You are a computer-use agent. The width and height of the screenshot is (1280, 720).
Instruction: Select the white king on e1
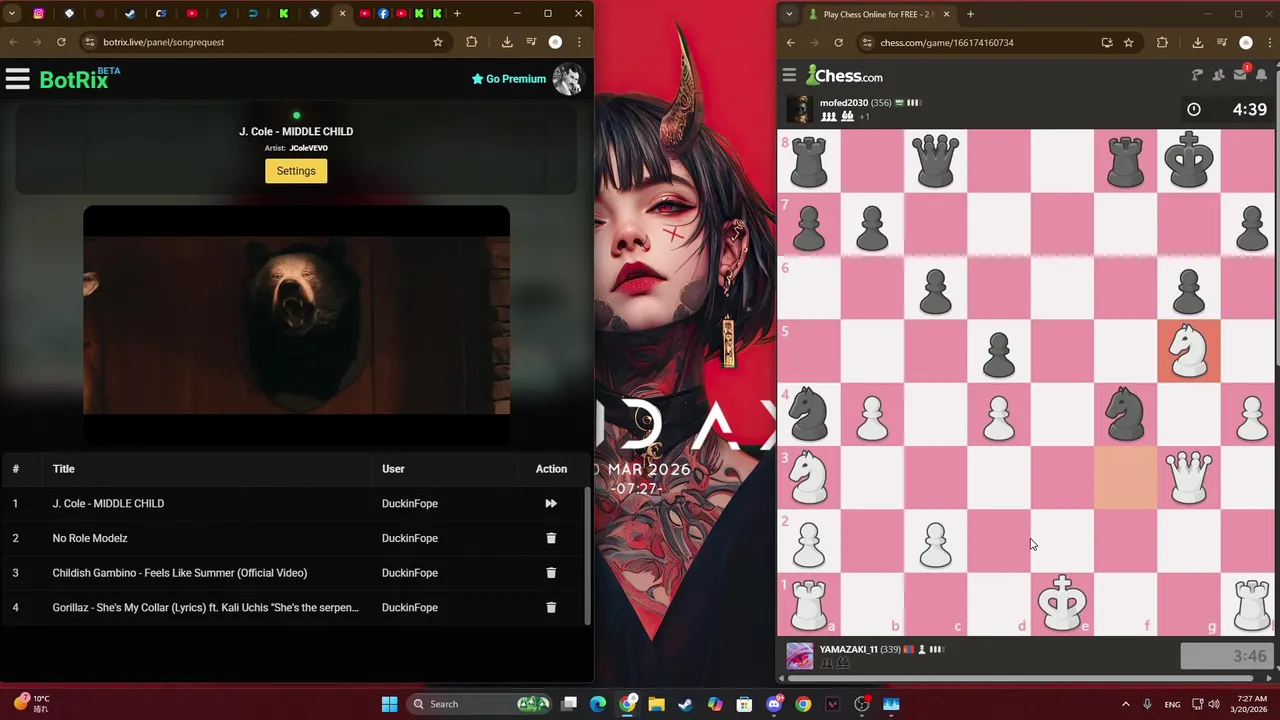[1062, 604]
